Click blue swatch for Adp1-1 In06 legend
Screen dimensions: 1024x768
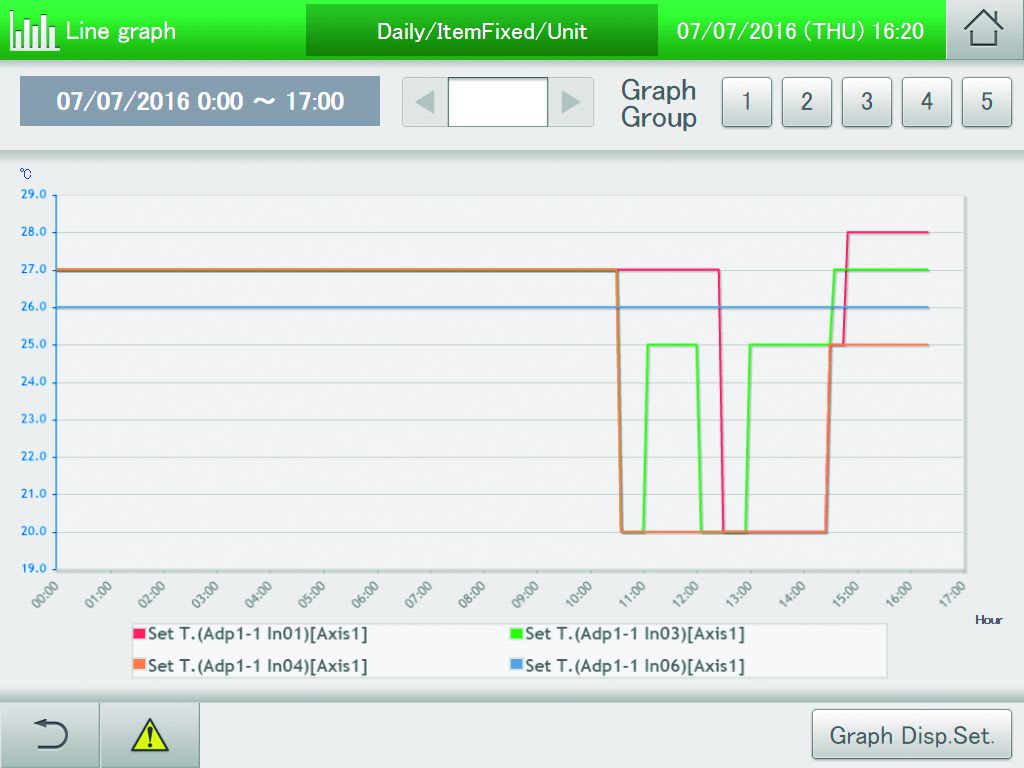click(x=516, y=666)
